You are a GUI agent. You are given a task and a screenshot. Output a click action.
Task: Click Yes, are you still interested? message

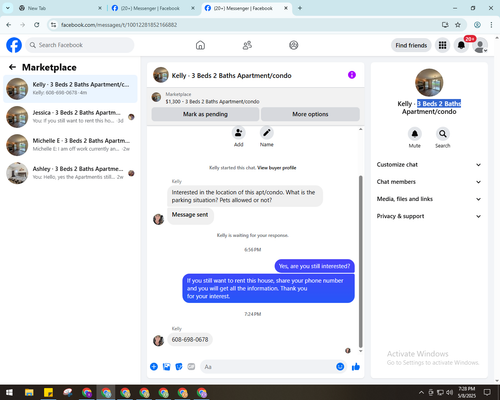(x=314, y=266)
